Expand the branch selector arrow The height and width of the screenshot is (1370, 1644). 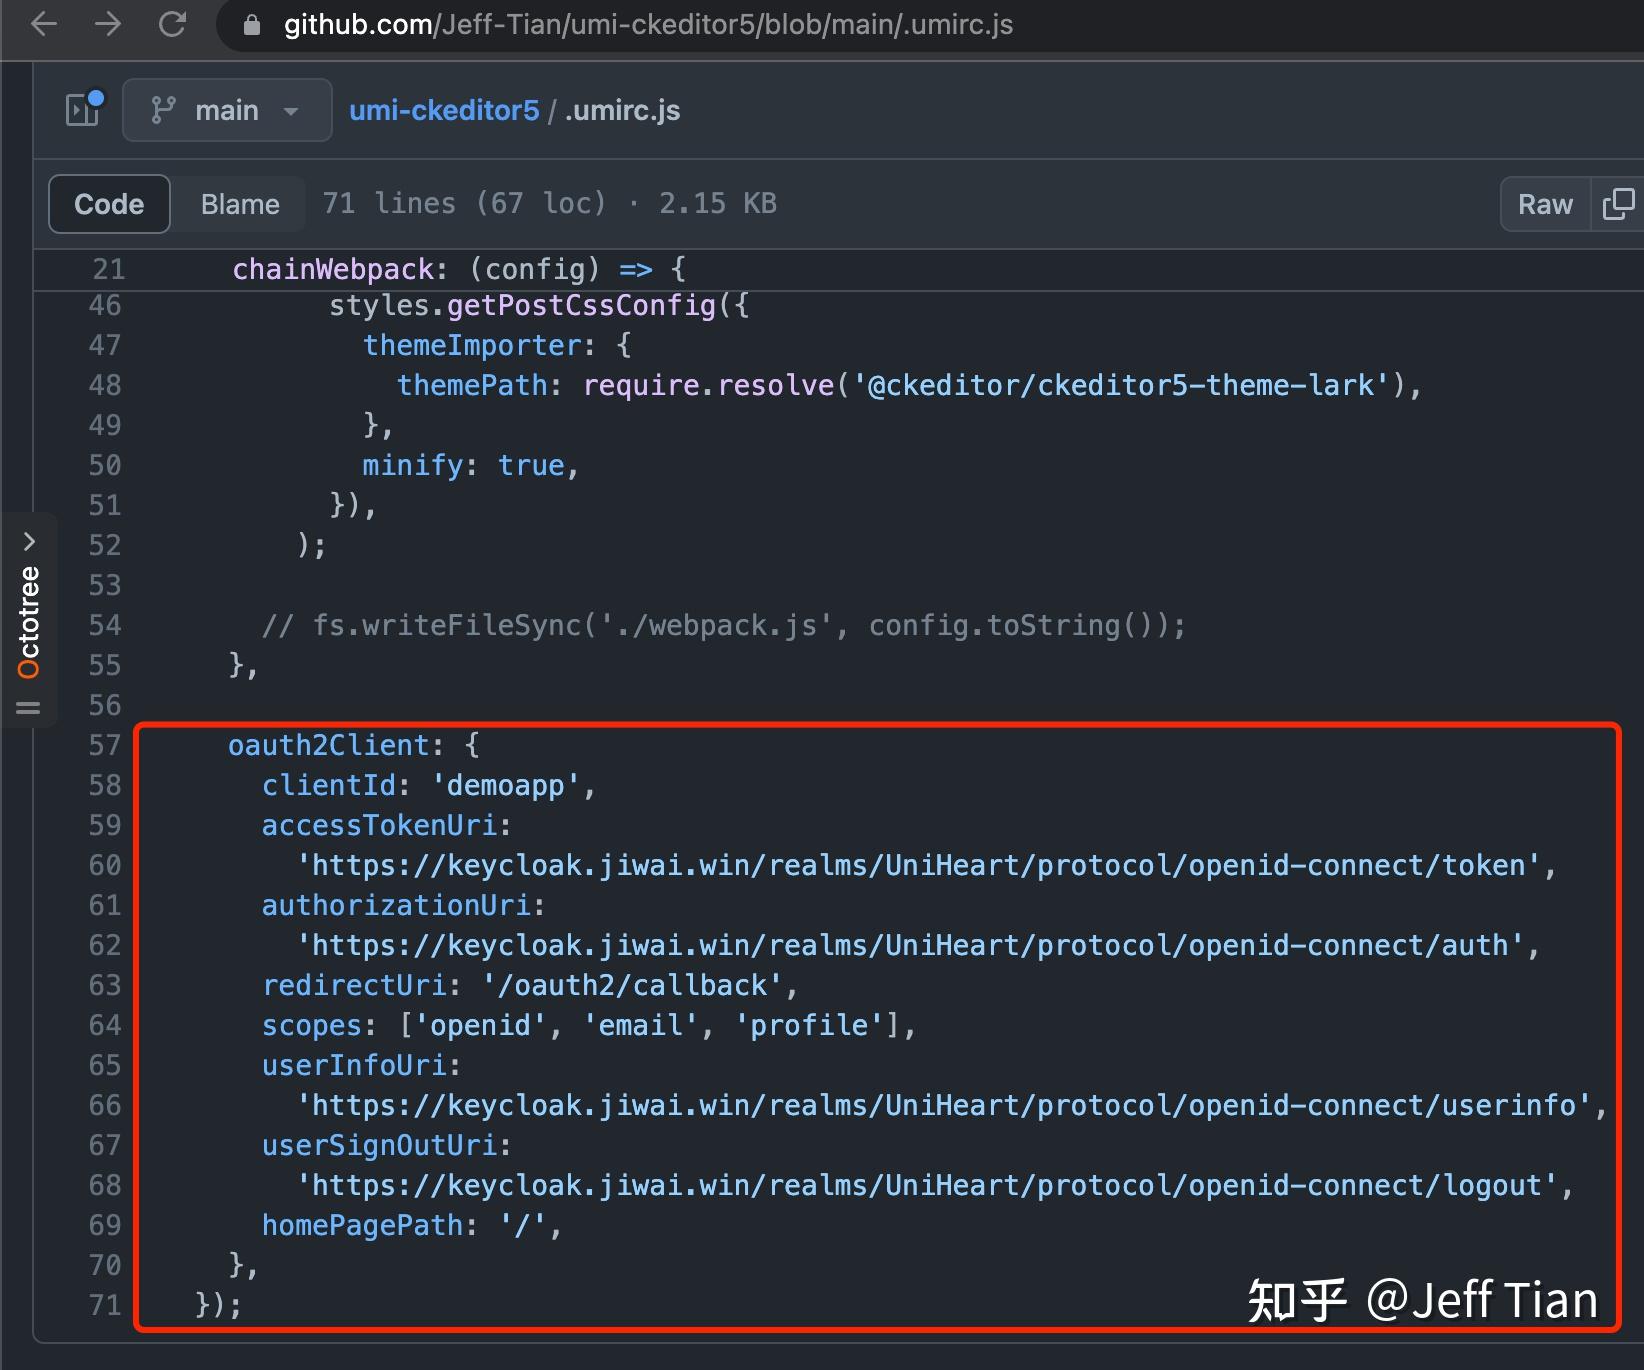(291, 110)
